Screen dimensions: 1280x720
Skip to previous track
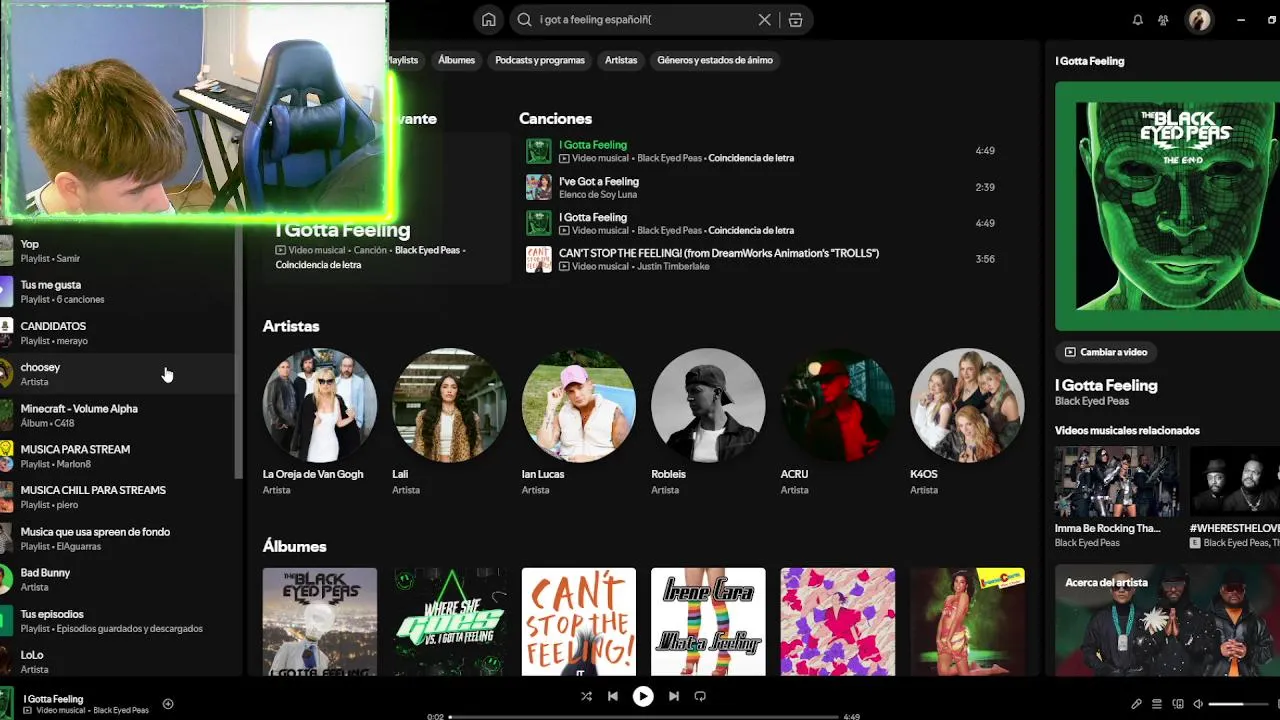[613, 696]
